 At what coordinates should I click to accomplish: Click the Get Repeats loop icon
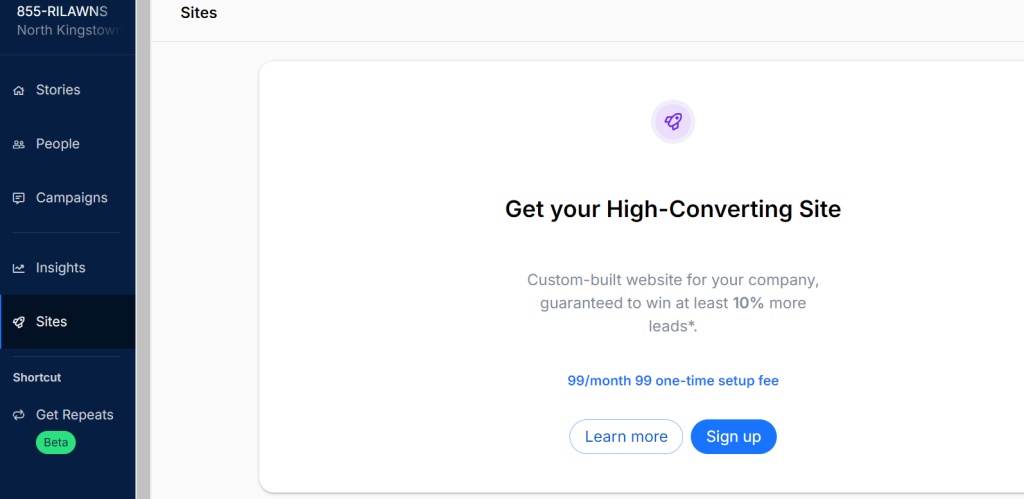(18, 415)
